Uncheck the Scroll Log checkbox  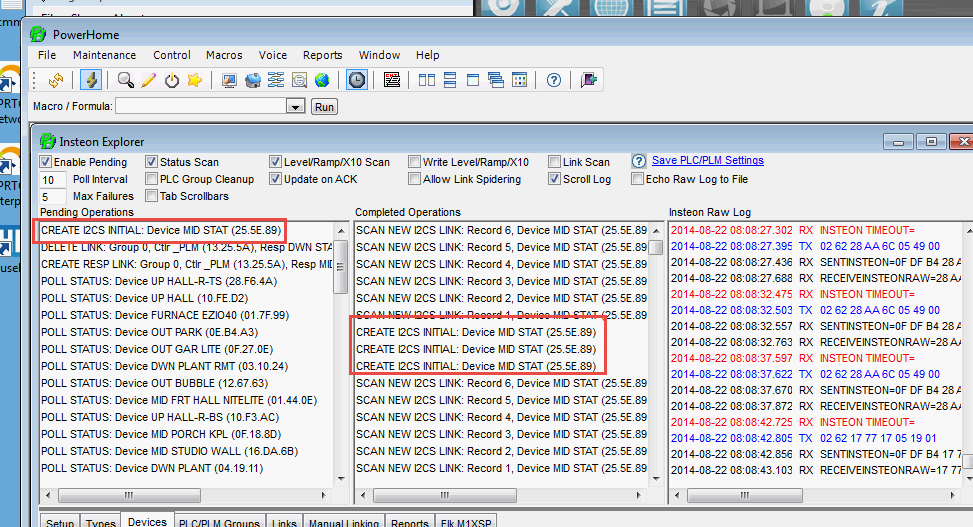[555, 179]
